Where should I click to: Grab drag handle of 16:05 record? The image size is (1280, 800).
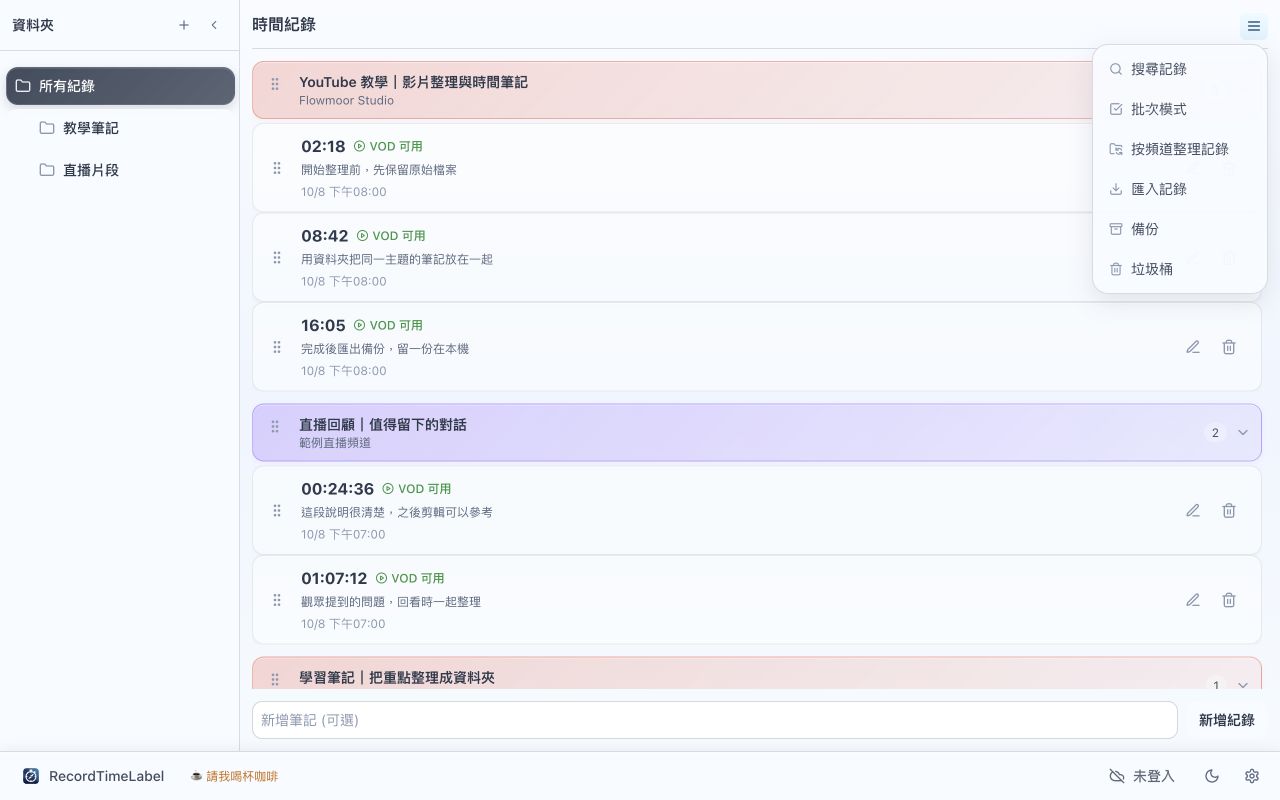(x=277, y=347)
